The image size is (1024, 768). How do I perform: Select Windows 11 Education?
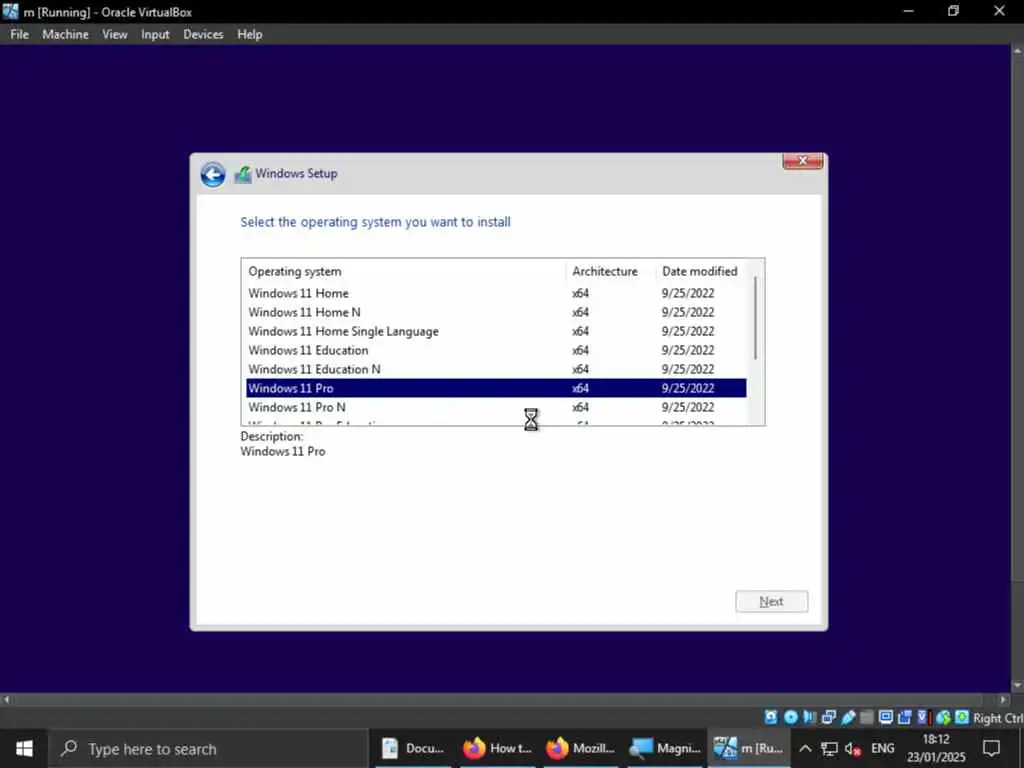[496, 350]
